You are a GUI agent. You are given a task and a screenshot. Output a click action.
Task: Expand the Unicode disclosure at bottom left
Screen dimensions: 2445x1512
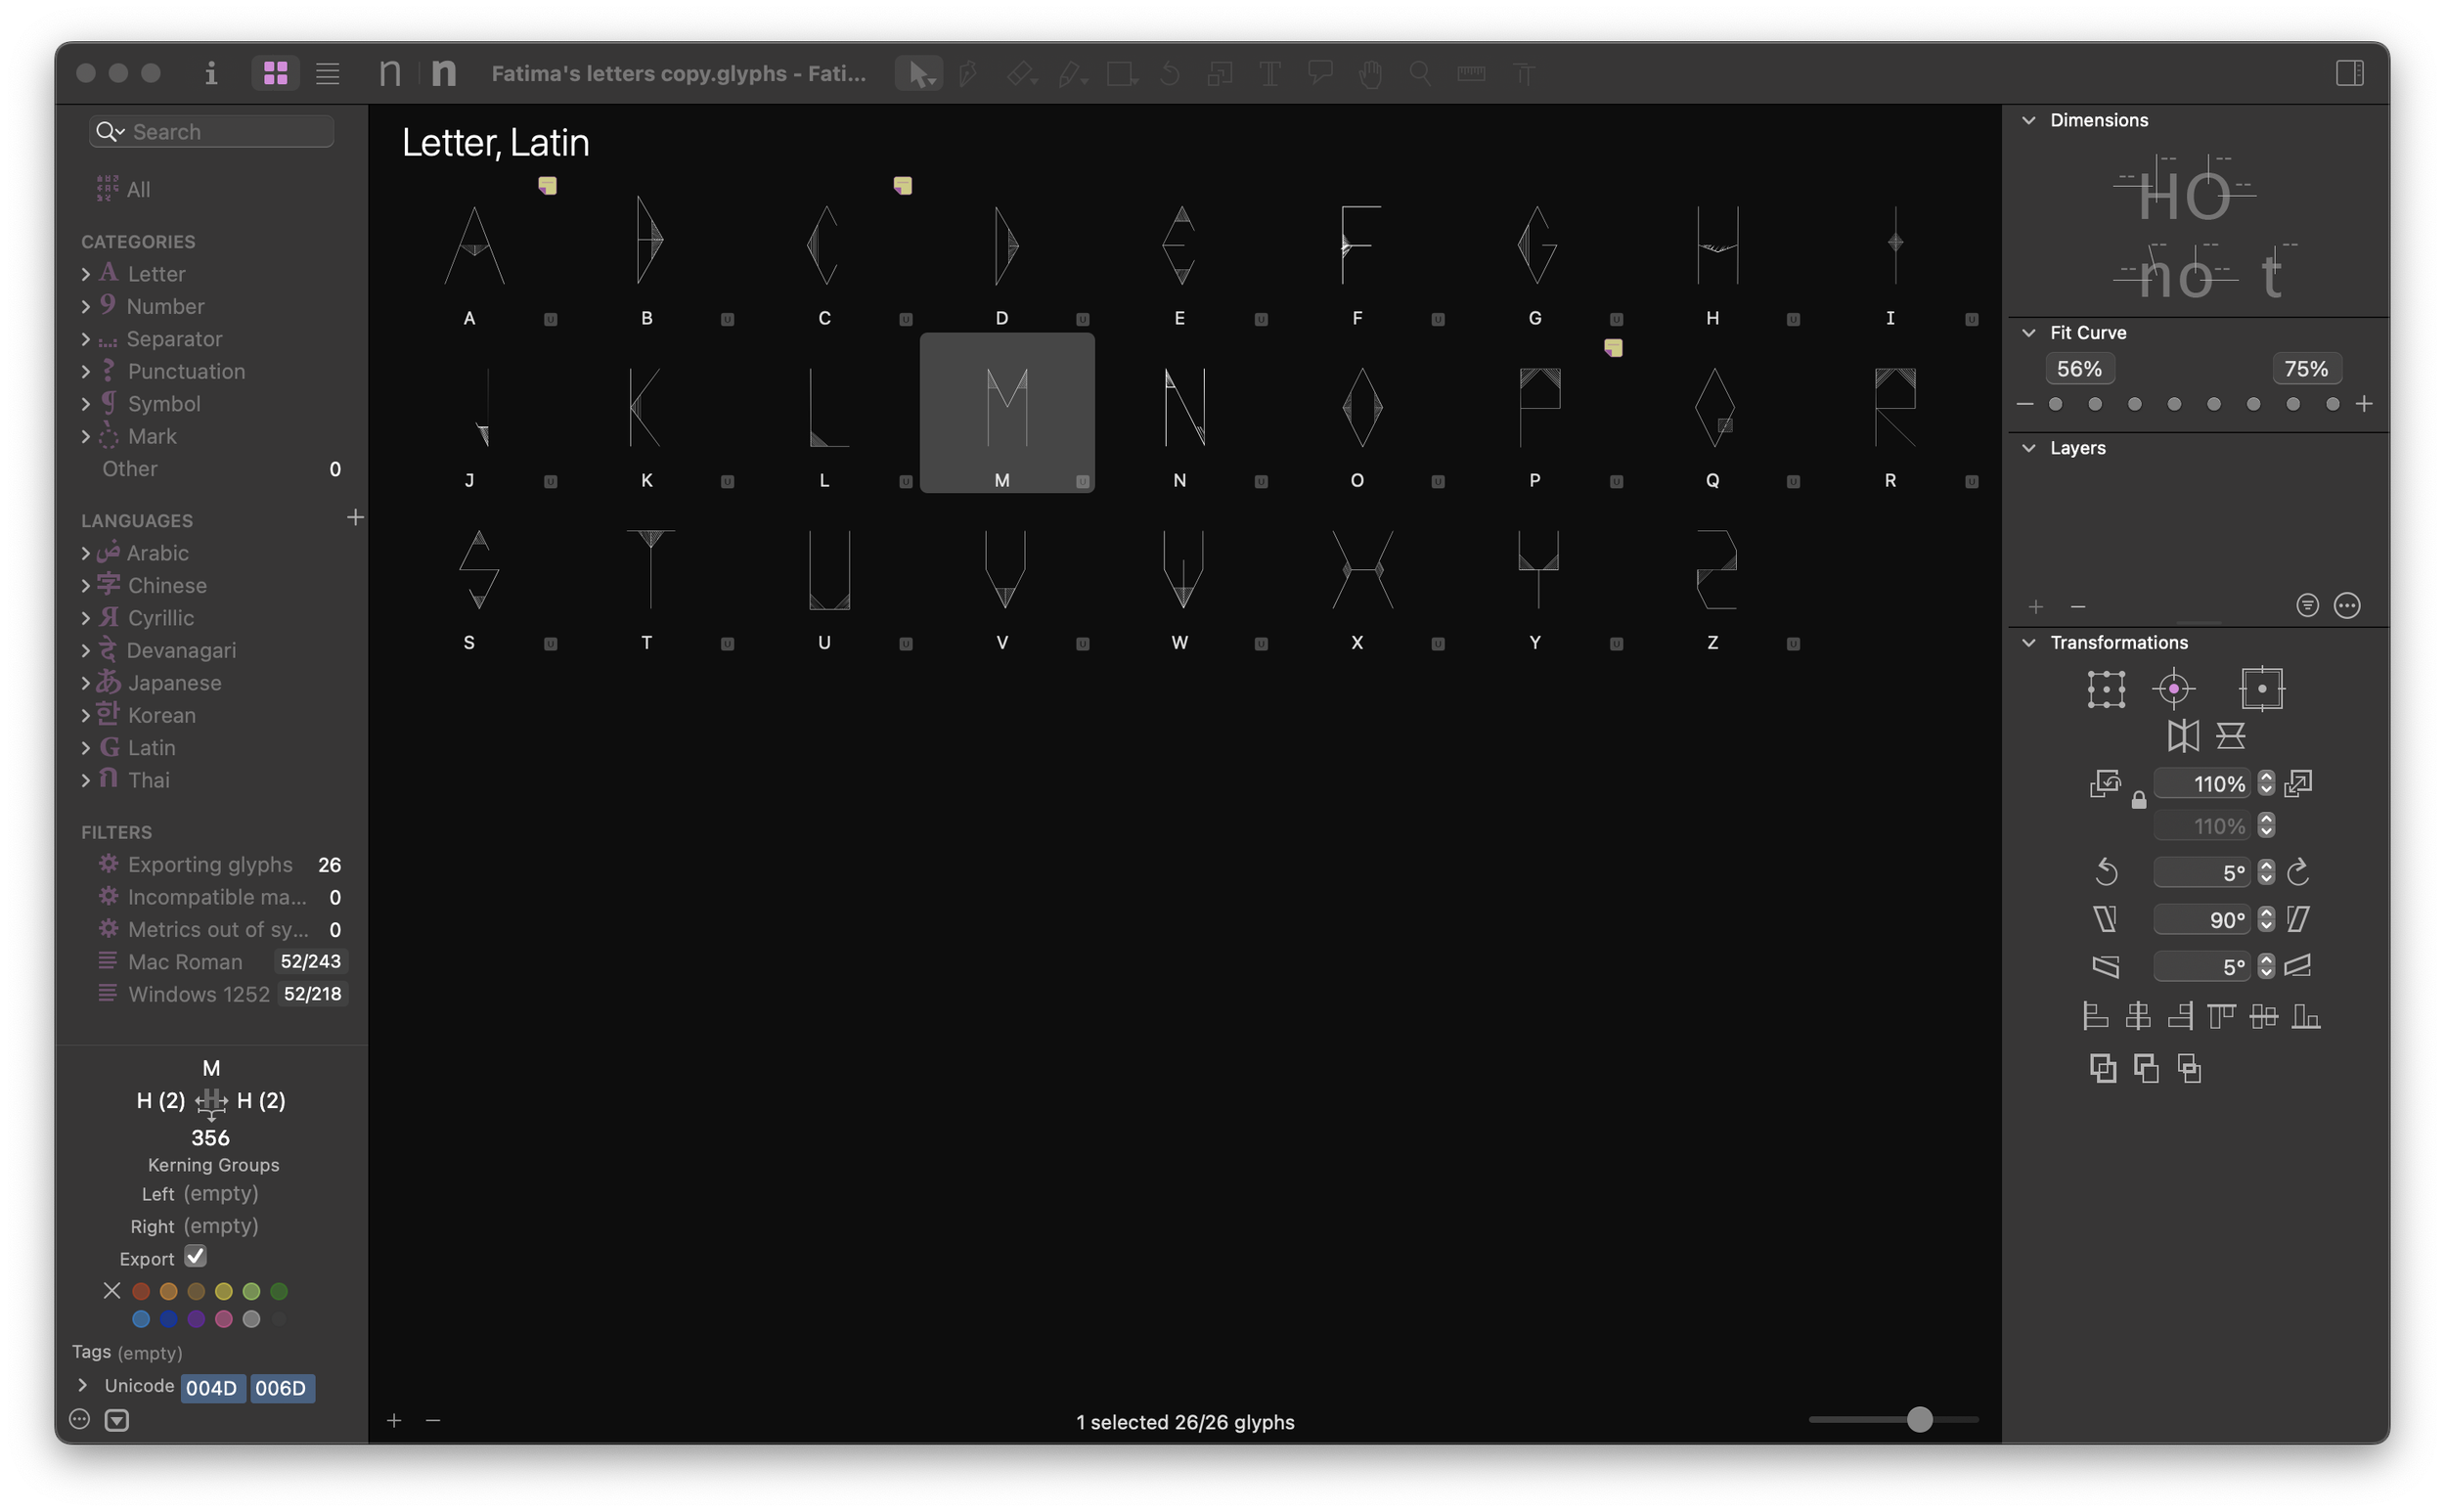(x=82, y=1385)
